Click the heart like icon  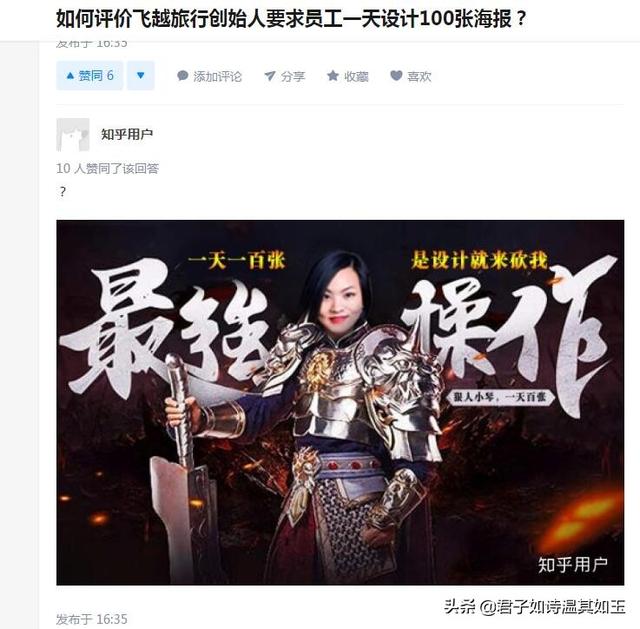tap(396, 75)
